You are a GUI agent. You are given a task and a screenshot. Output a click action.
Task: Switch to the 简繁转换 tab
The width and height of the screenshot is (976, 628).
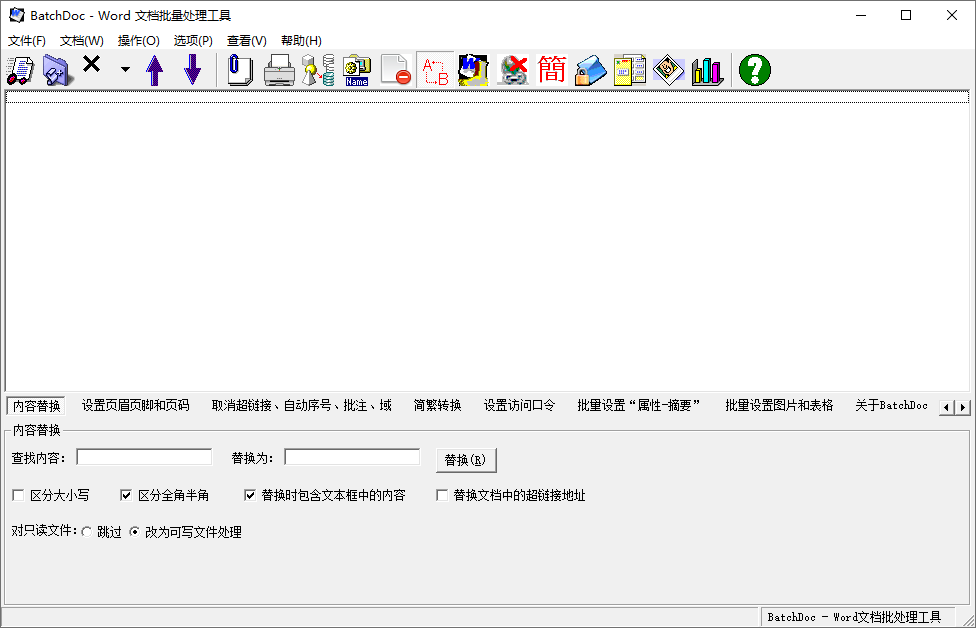436,405
